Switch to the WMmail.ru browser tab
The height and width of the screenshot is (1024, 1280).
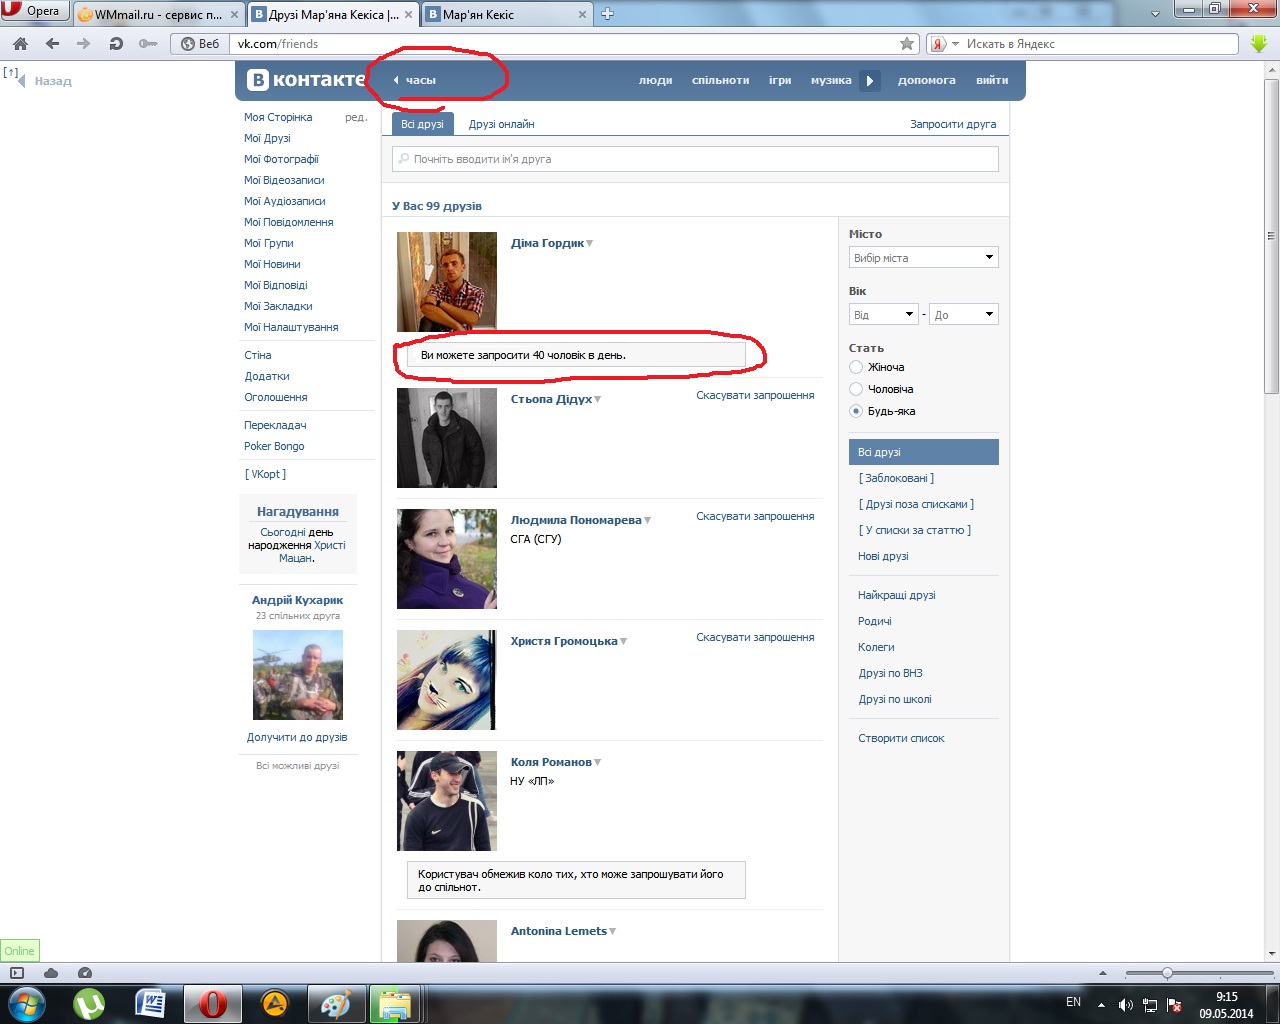159,14
